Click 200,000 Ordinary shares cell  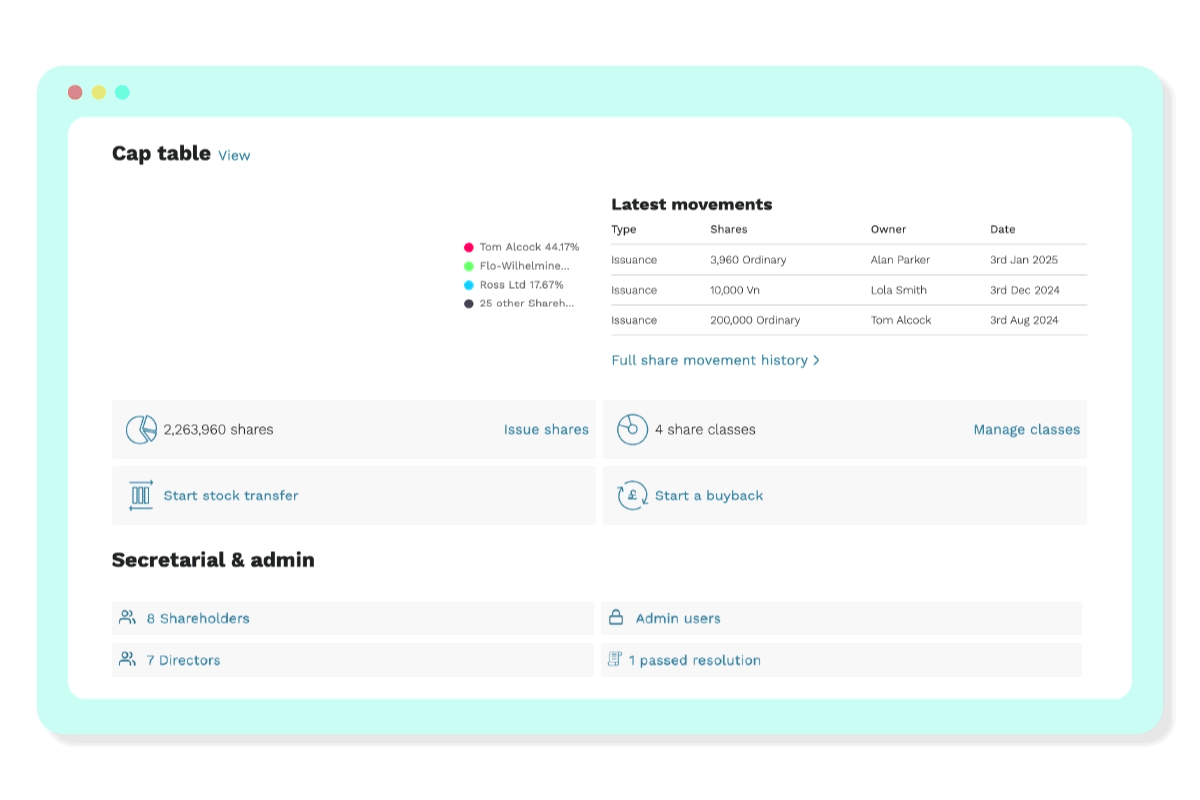point(755,320)
